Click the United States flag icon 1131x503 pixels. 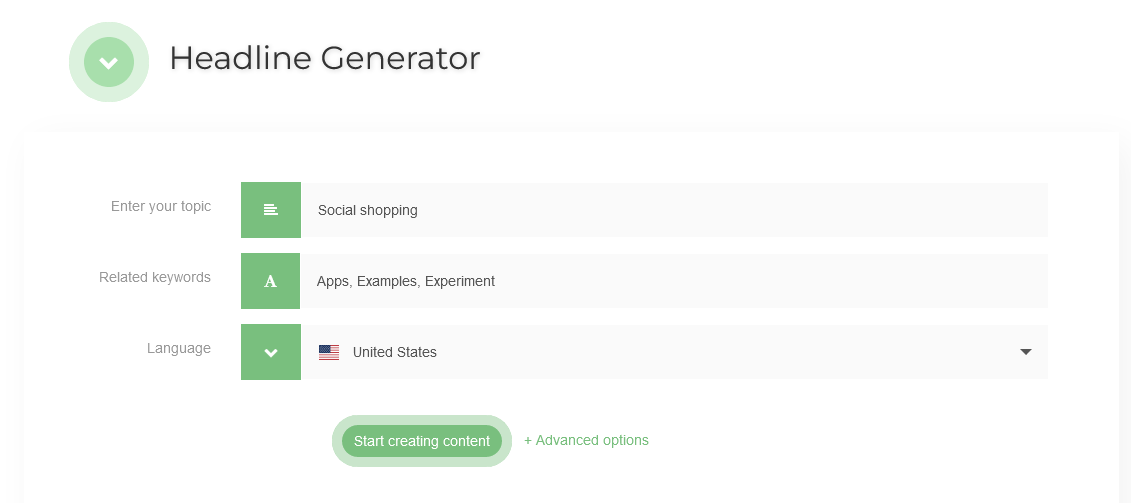click(x=328, y=352)
